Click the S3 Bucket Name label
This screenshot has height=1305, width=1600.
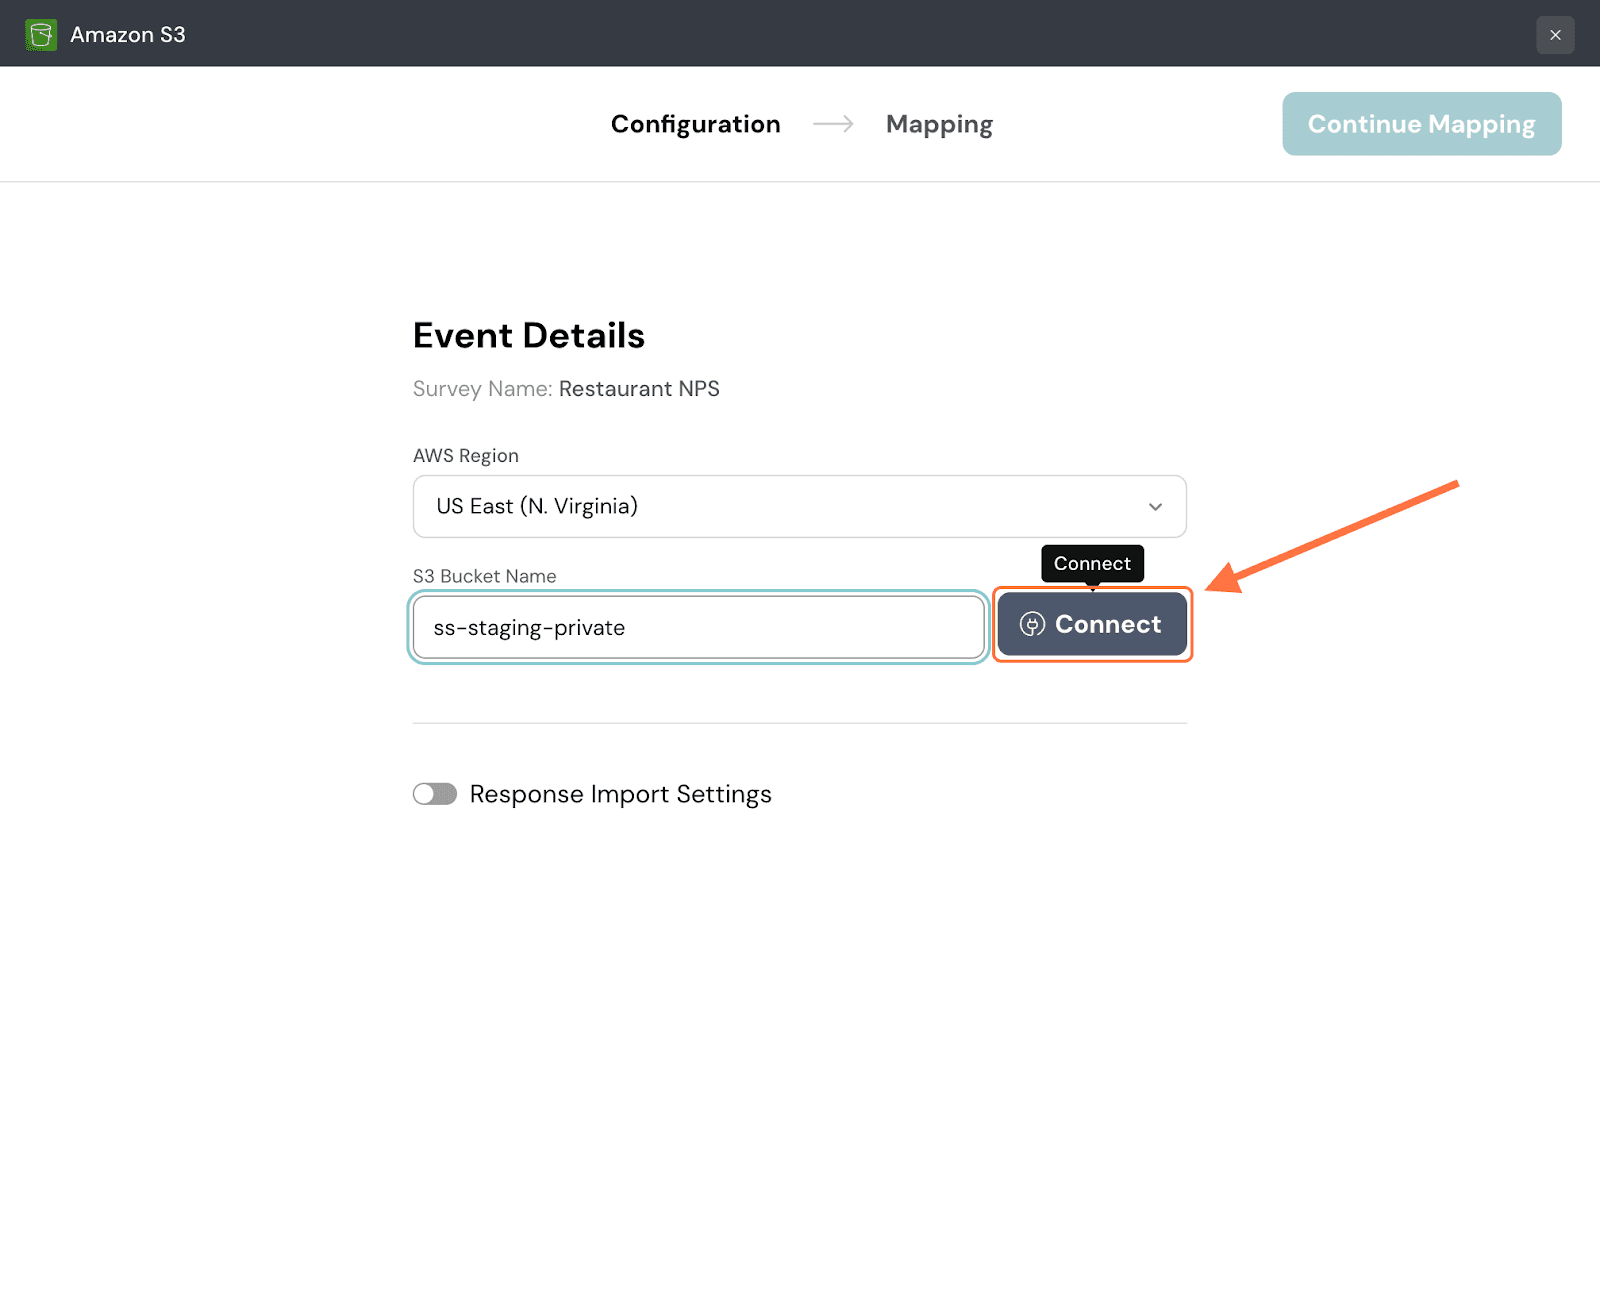[484, 576]
